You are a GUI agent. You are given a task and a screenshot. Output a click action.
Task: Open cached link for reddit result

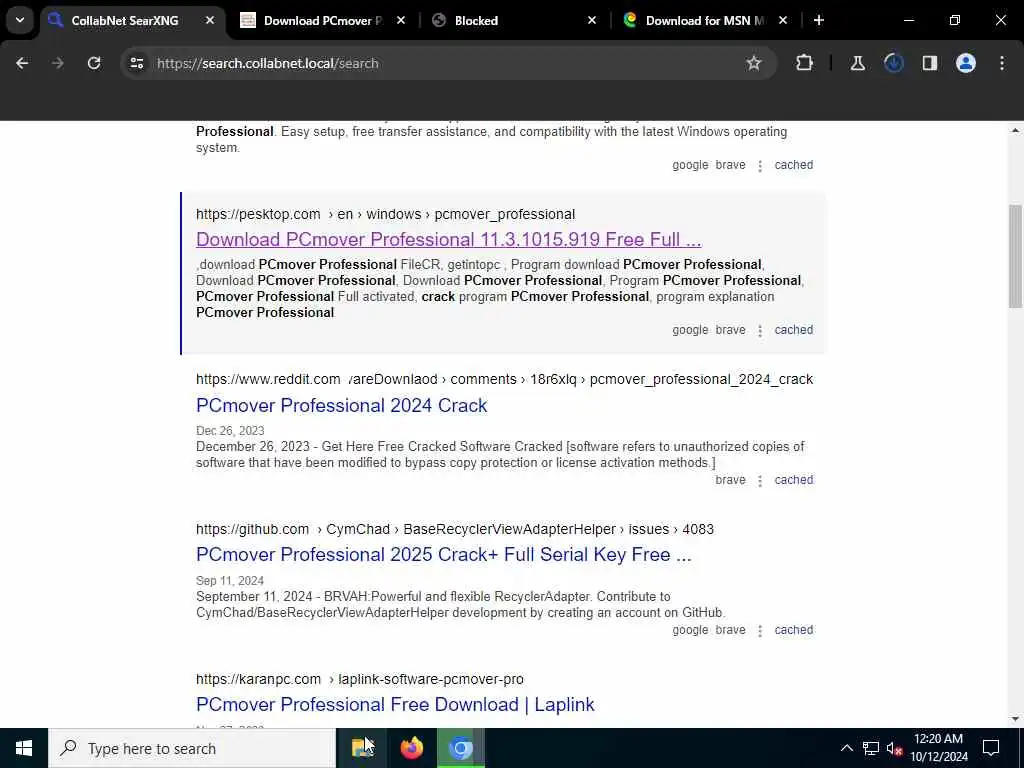793,480
